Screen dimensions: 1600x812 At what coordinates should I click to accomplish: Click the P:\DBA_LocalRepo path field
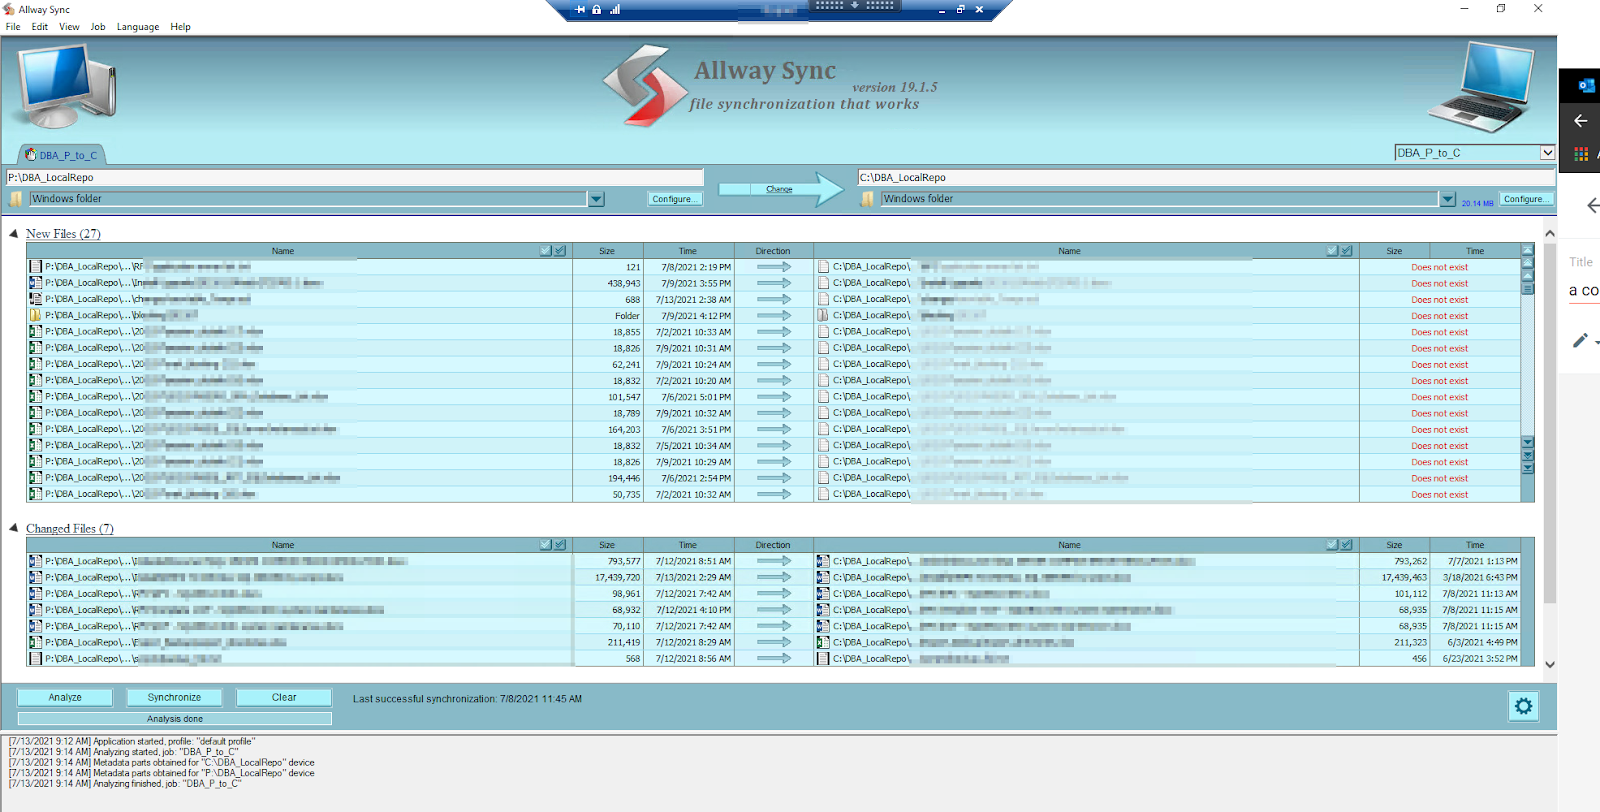pos(355,177)
